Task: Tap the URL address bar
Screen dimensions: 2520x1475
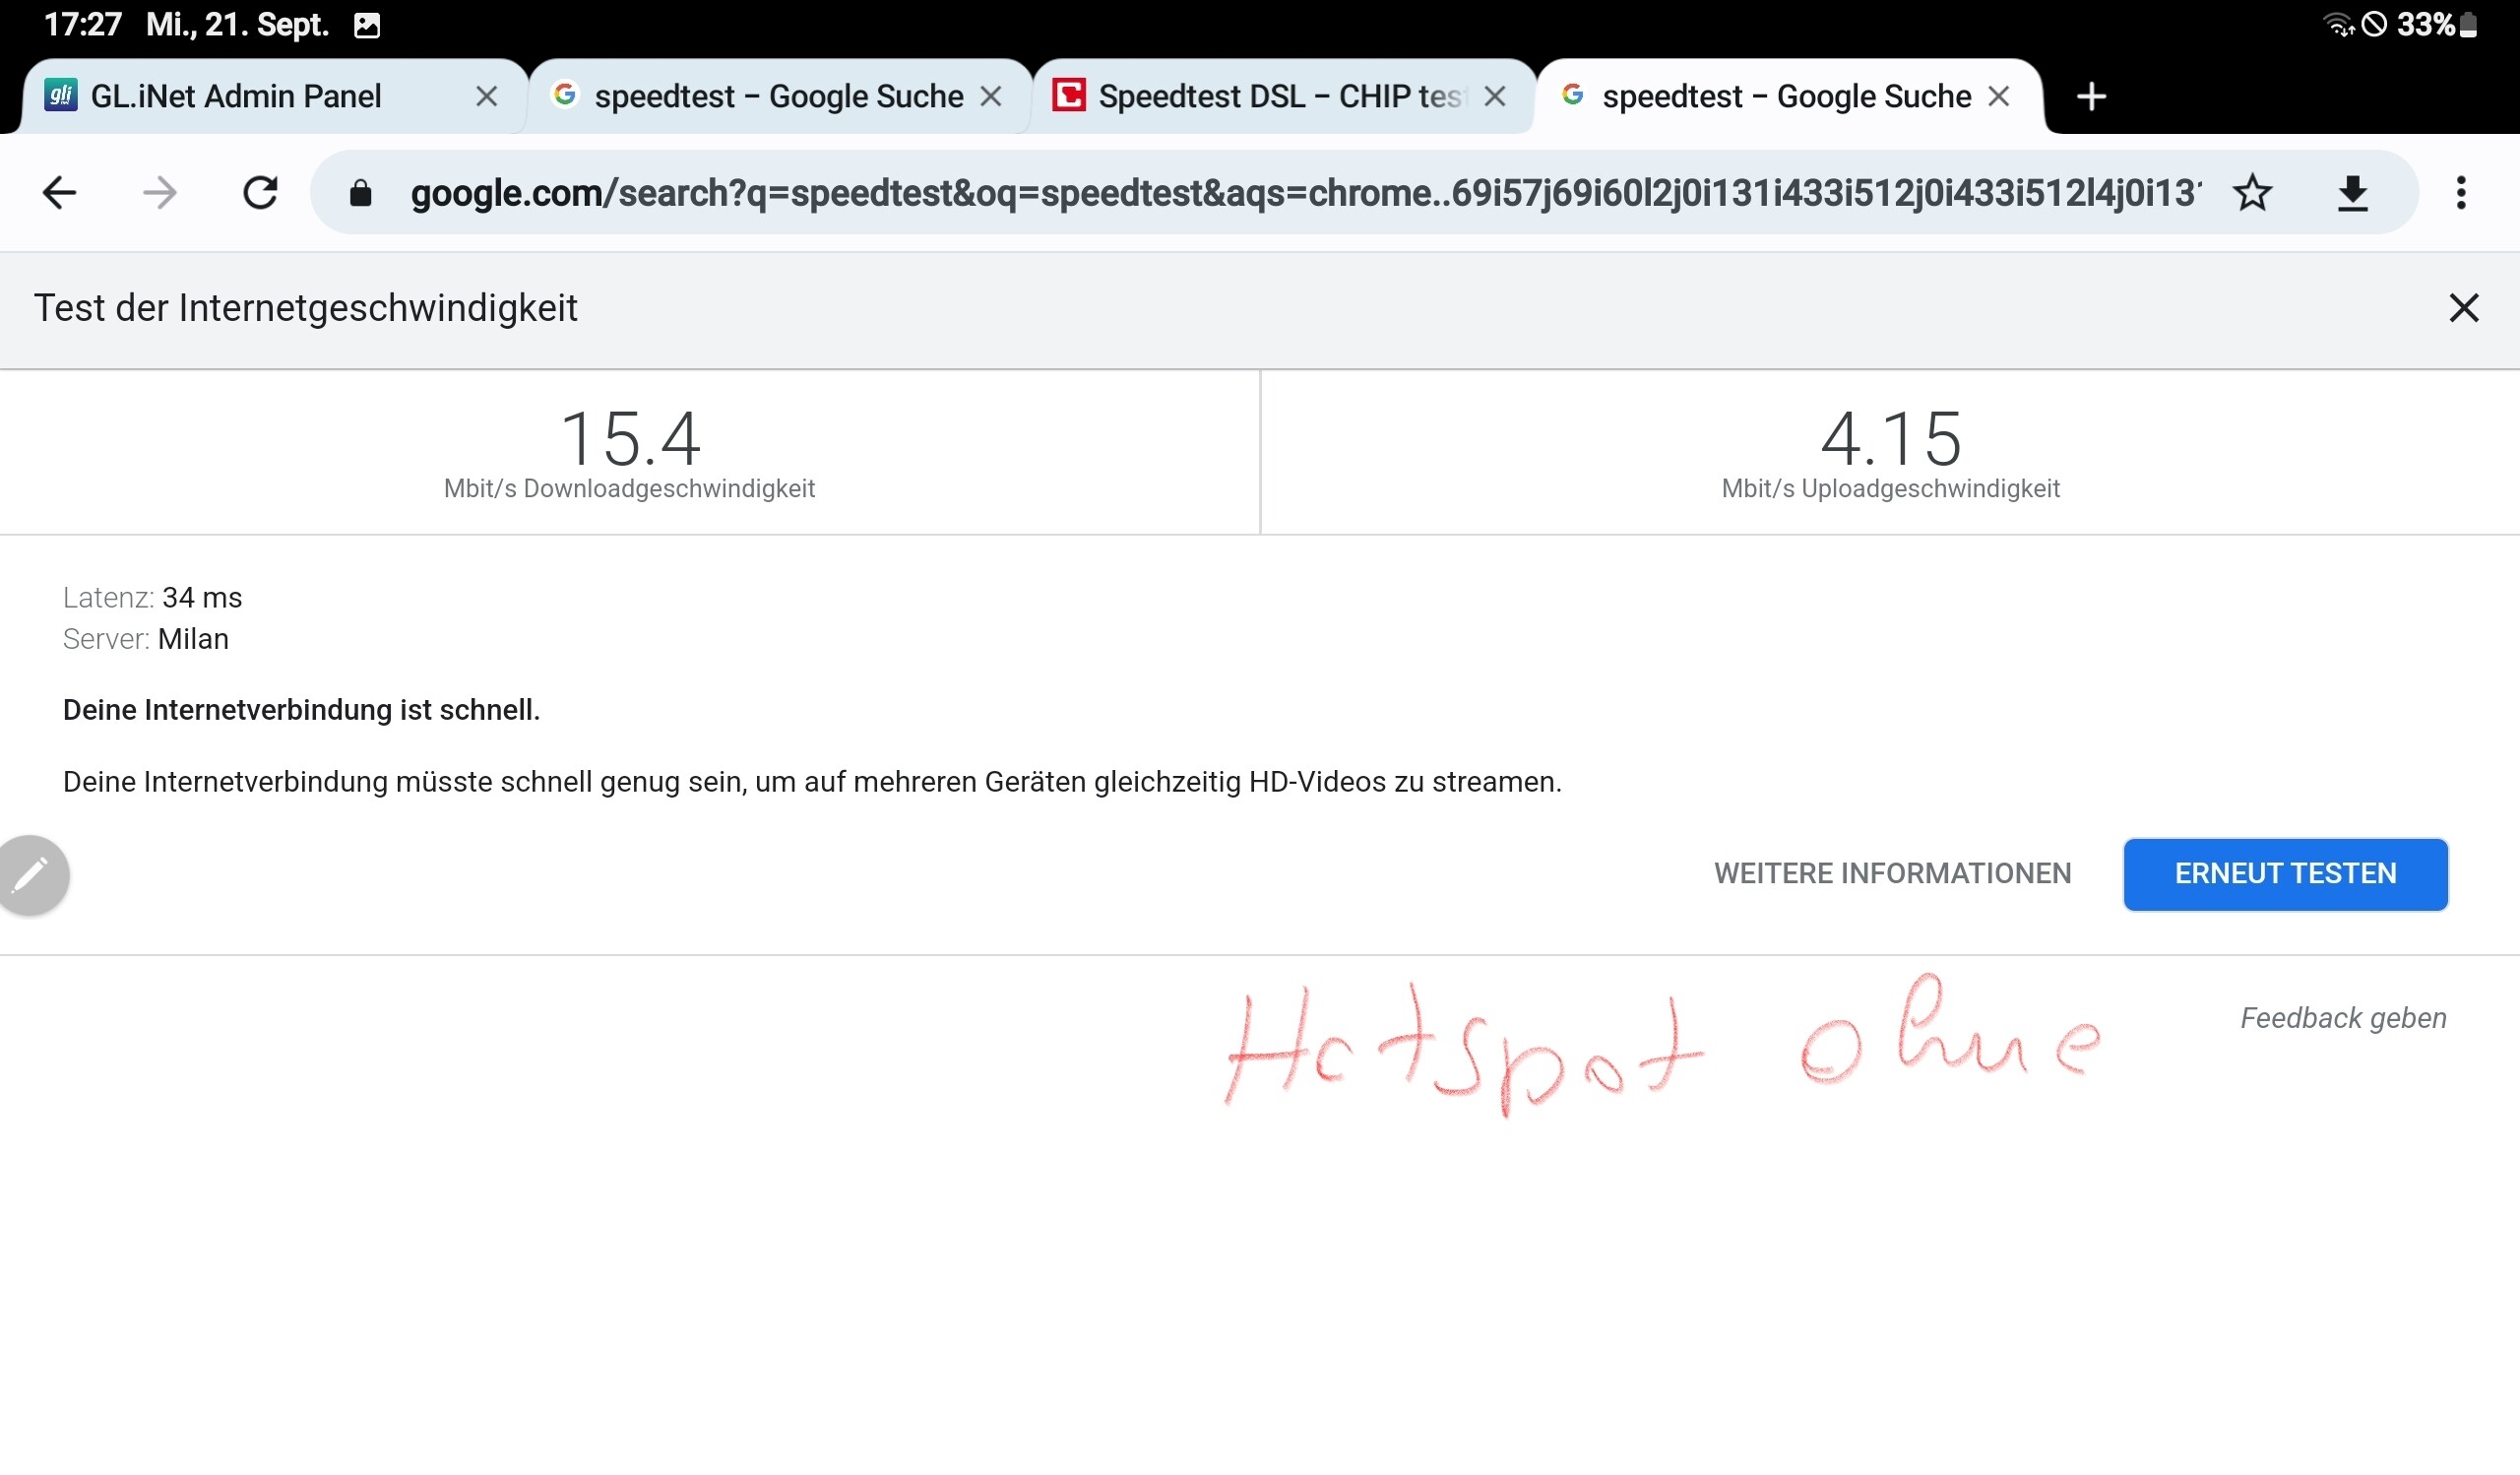Action: pos(1300,192)
